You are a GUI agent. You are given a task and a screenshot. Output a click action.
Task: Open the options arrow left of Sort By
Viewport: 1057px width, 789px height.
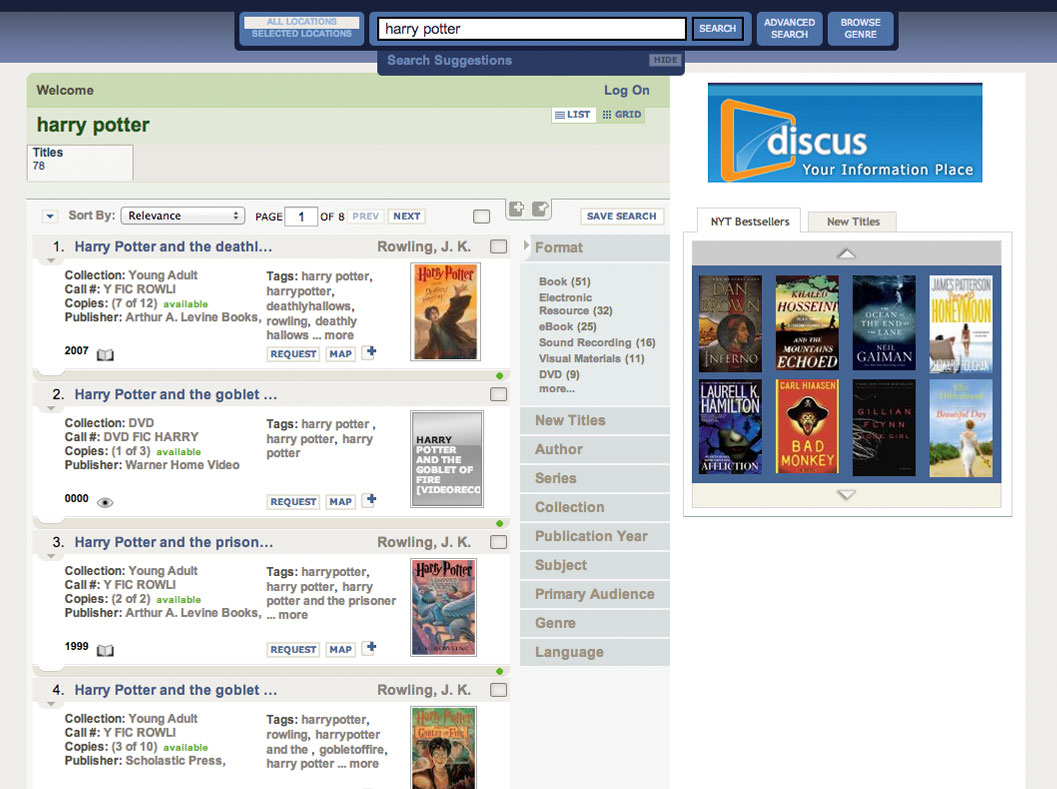click(50, 216)
